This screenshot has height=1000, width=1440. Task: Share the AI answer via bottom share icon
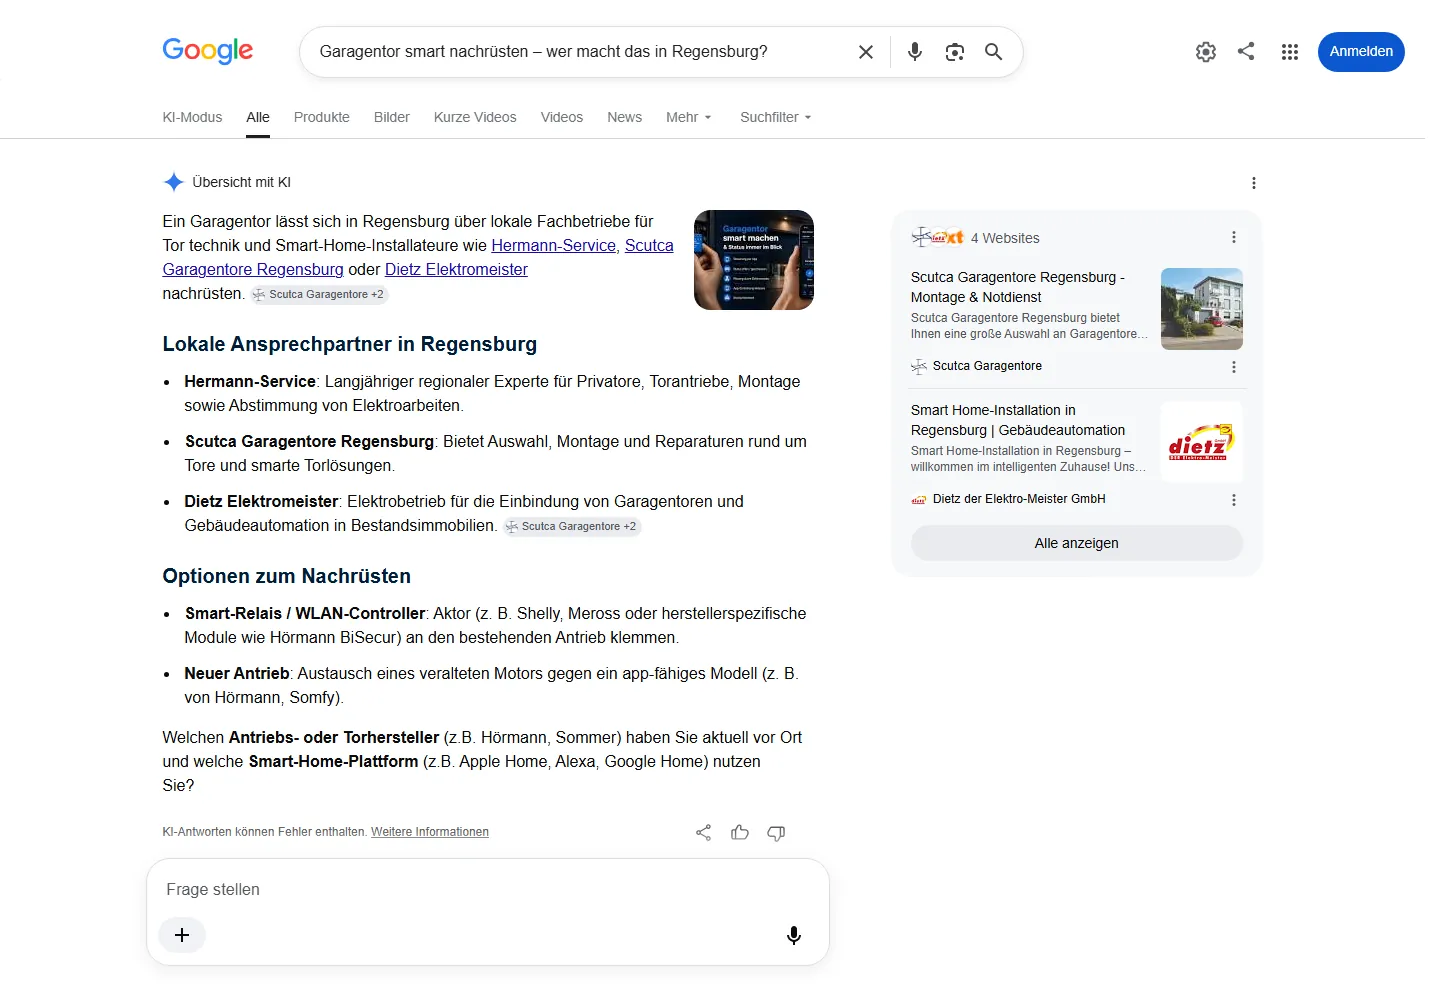pos(704,832)
